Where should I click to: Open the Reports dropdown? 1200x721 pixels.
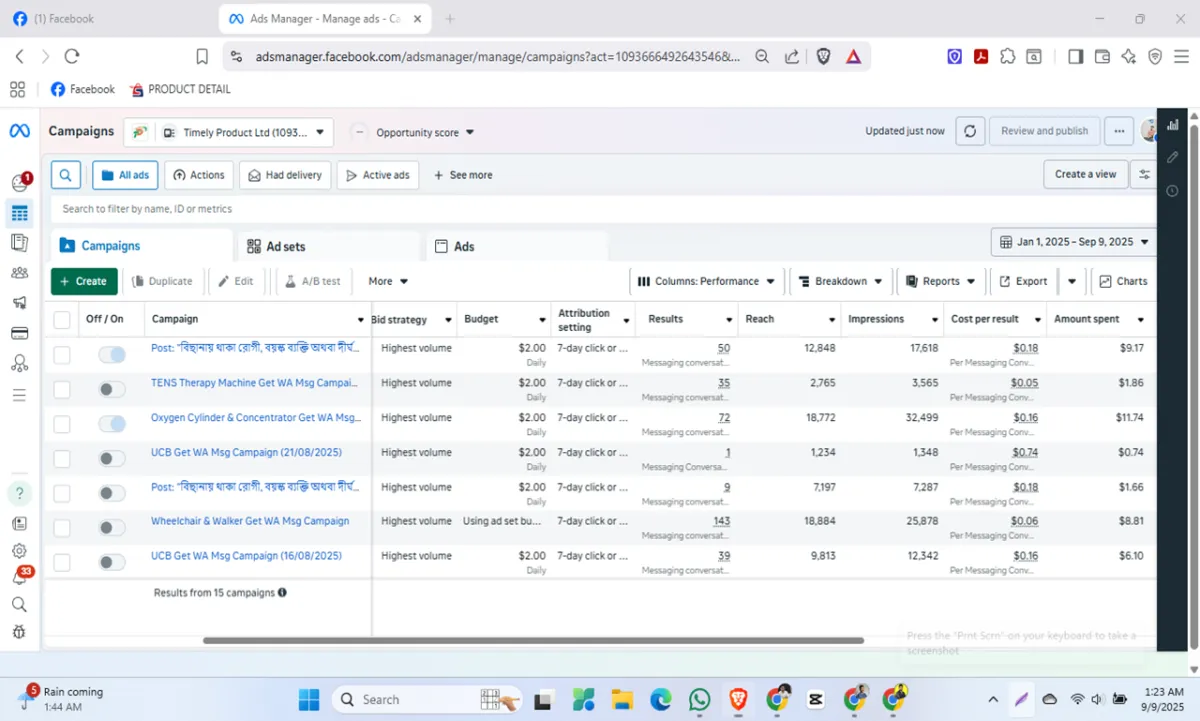click(x=940, y=281)
